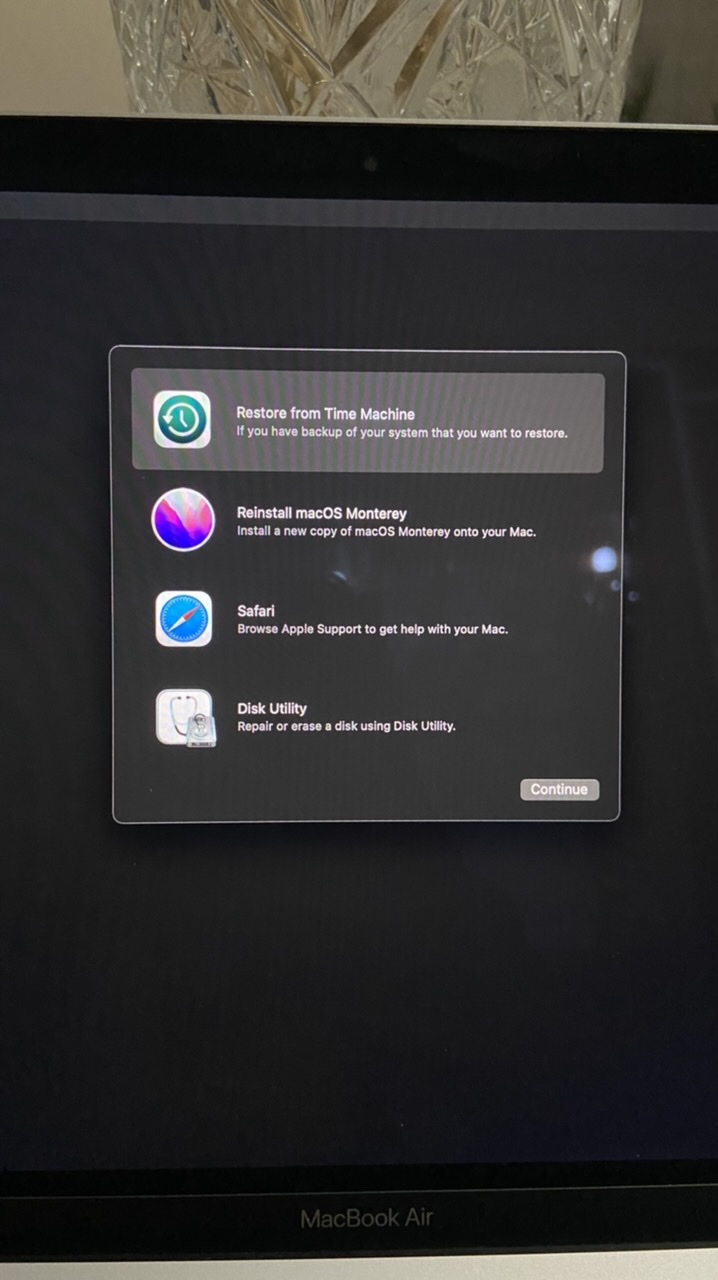This screenshot has height=1280, width=718.
Task: Click the Time Machine icon
Action: (x=182, y=419)
